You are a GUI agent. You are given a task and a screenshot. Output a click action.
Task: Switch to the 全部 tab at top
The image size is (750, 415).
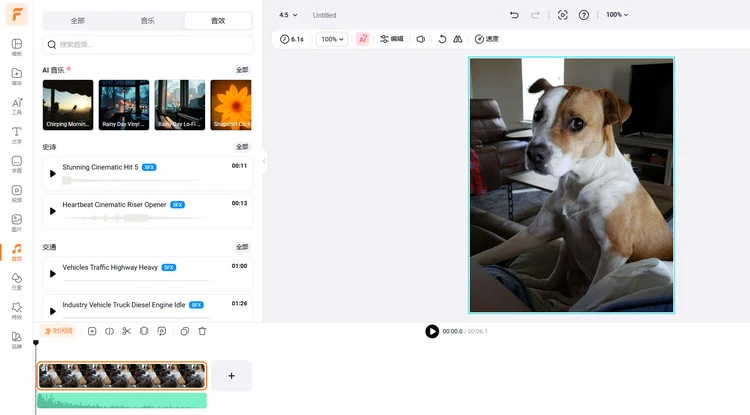coord(78,20)
